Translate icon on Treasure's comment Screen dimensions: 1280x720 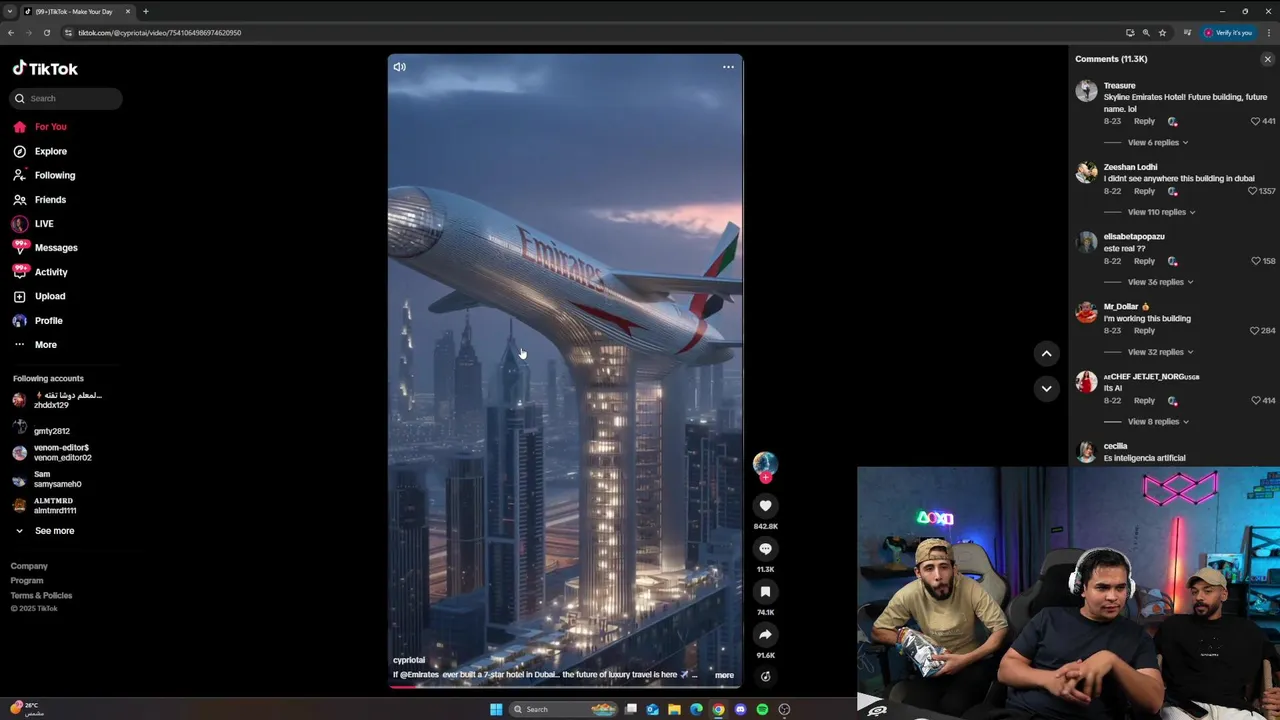[x=1173, y=122]
